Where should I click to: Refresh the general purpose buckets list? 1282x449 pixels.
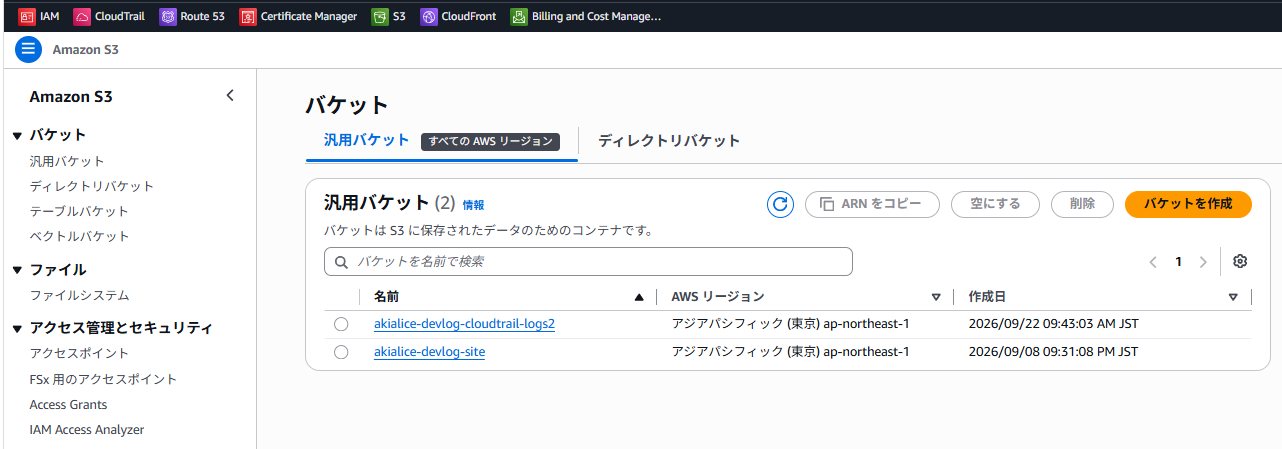(x=780, y=204)
